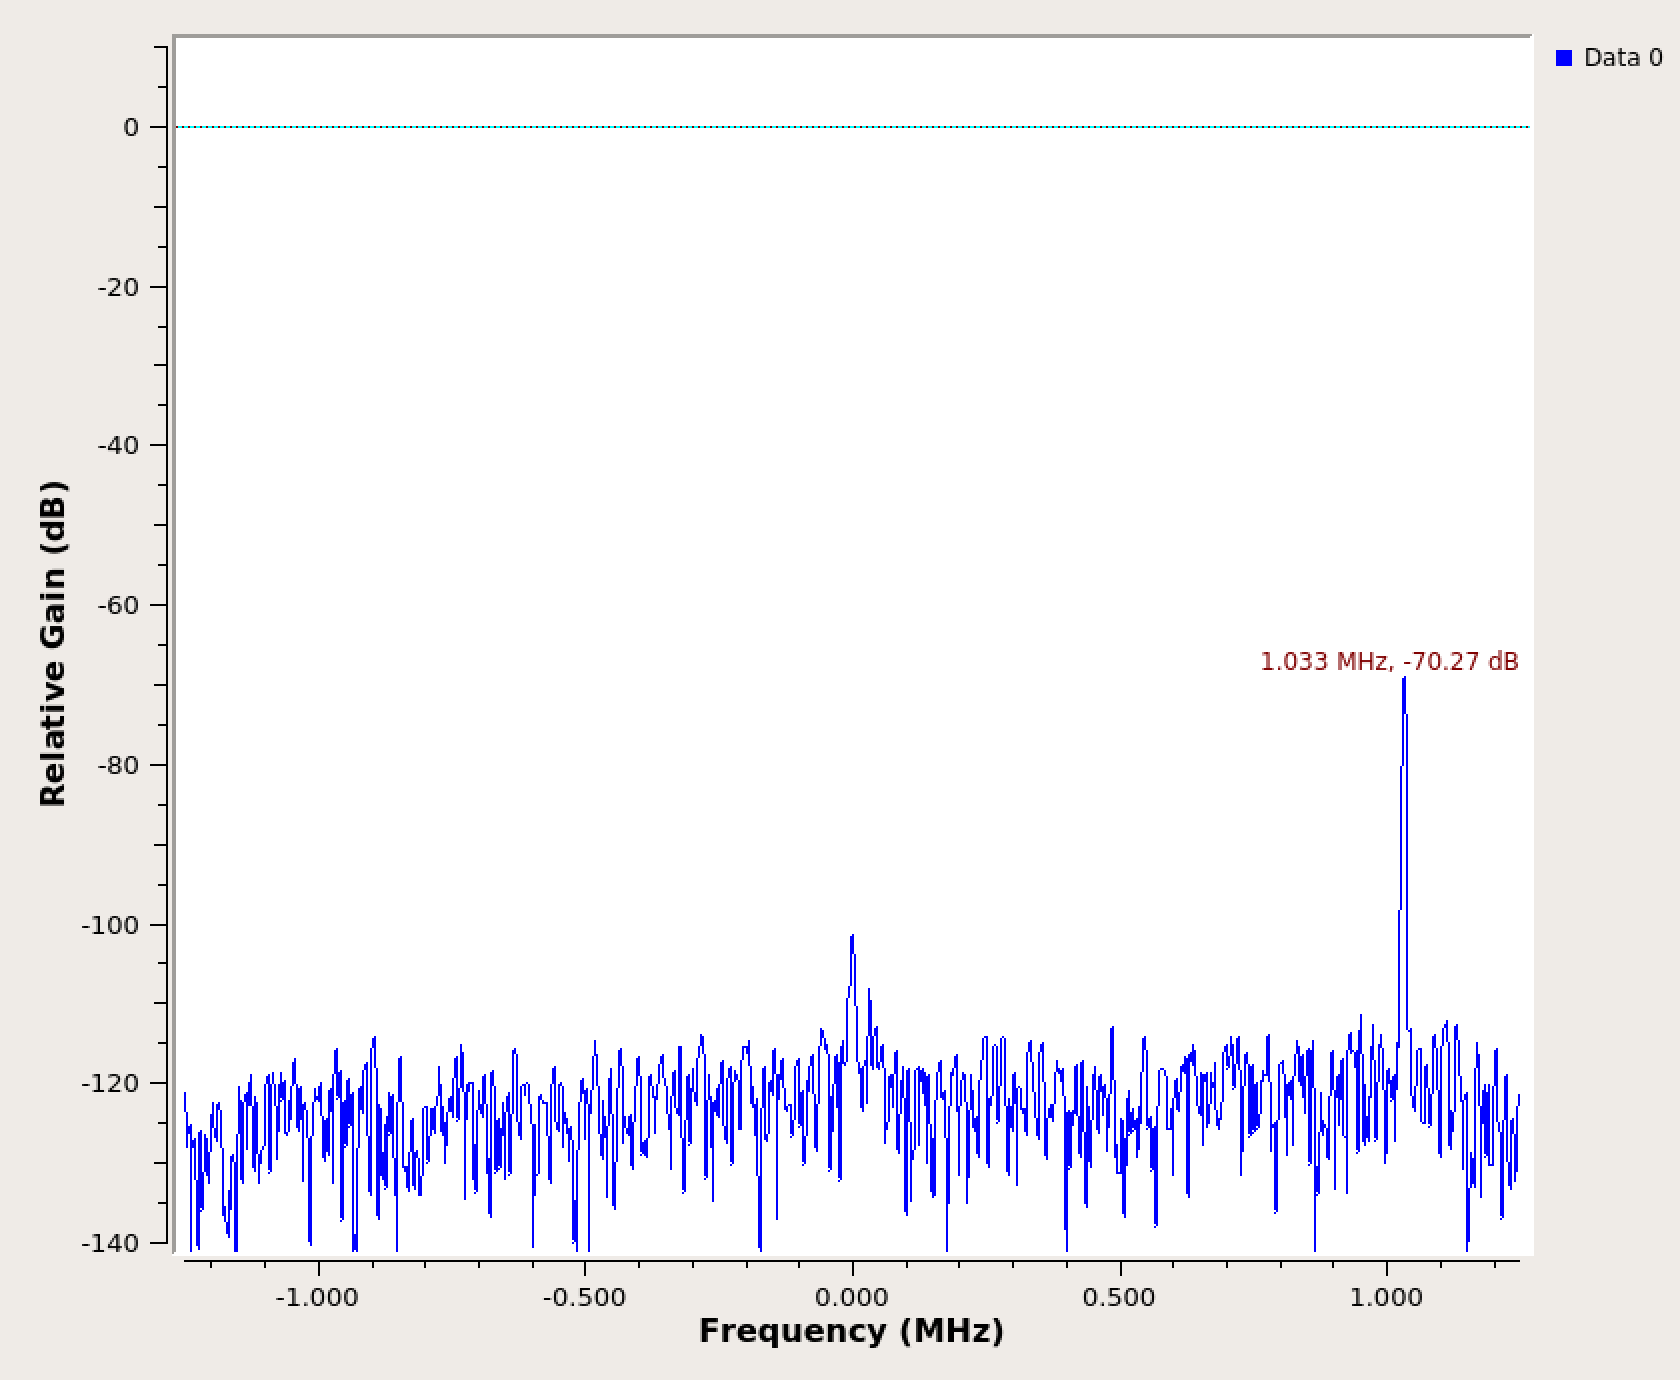Select the Frequency (MHz) axis title
This screenshot has width=1680, height=1380.
coord(851,1331)
